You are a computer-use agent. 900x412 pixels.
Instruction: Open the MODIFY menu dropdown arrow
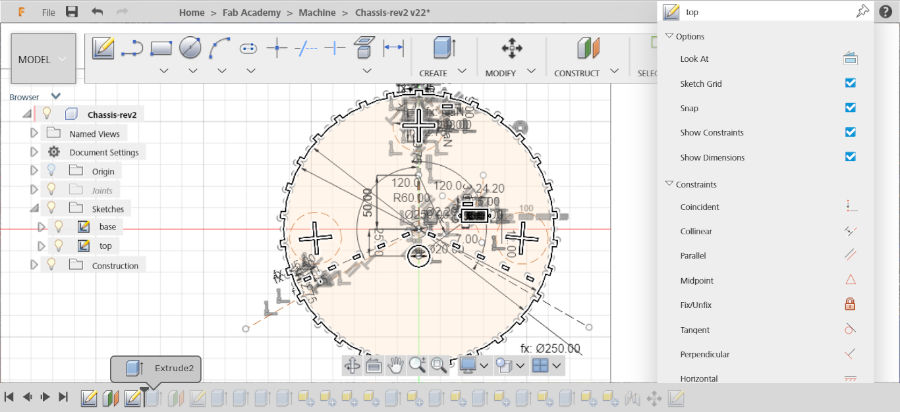[x=531, y=71]
